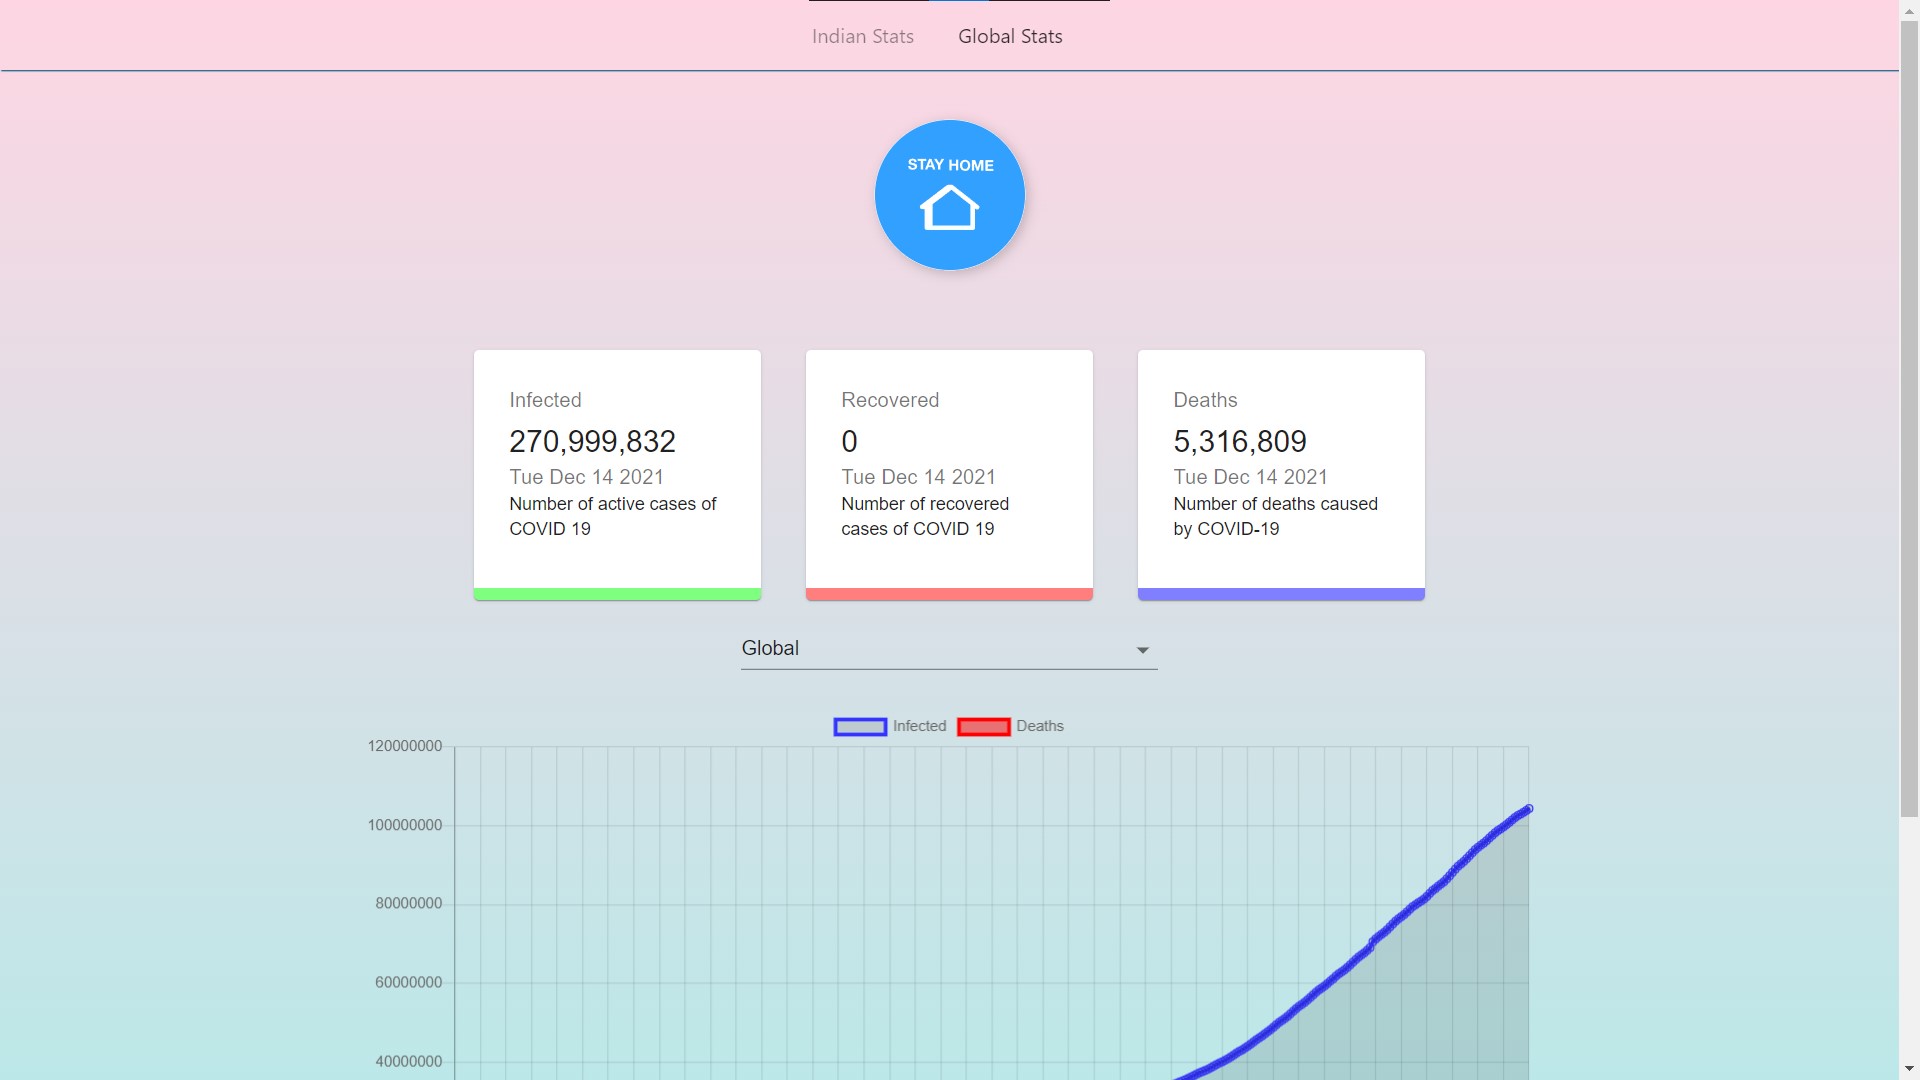Screen dimensions: 1920x1080
Task: Click "Number of recovered cases of COVID 19"
Action: click(x=925, y=516)
